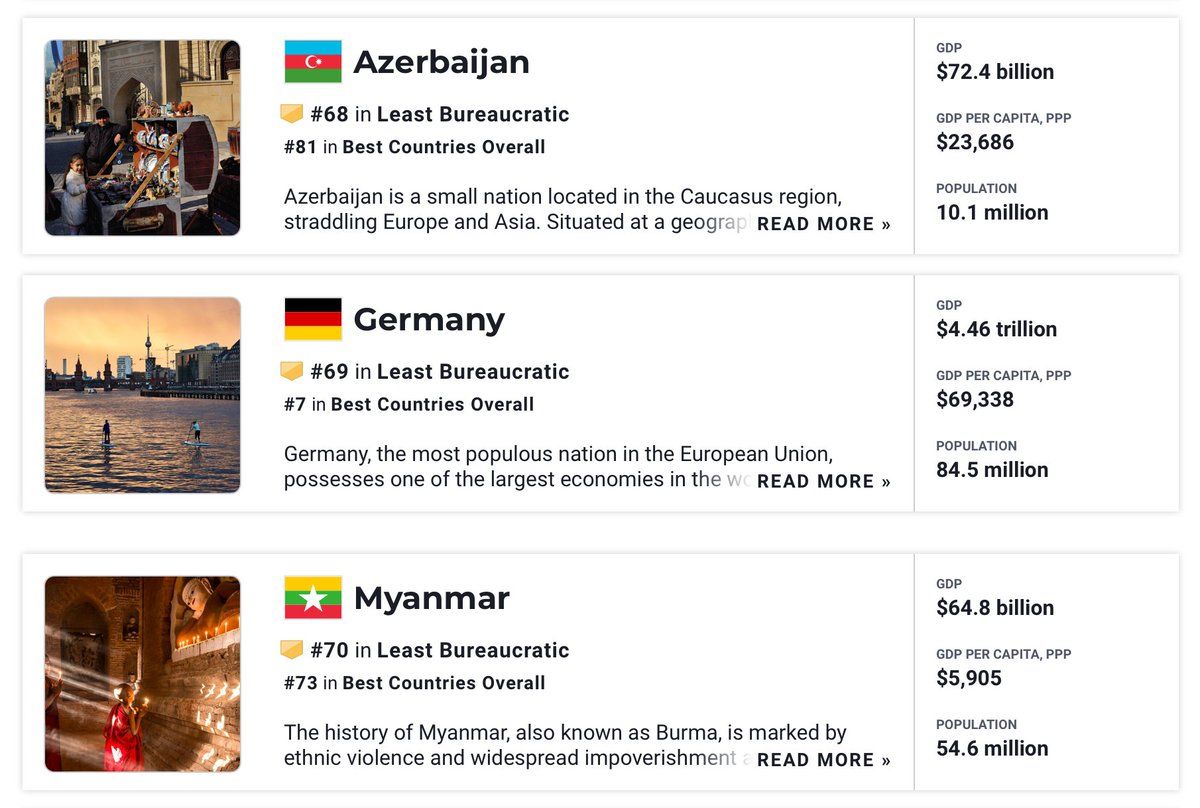Click the Azerbaijan flag icon
1200x808 pixels.
click(313, 62)
